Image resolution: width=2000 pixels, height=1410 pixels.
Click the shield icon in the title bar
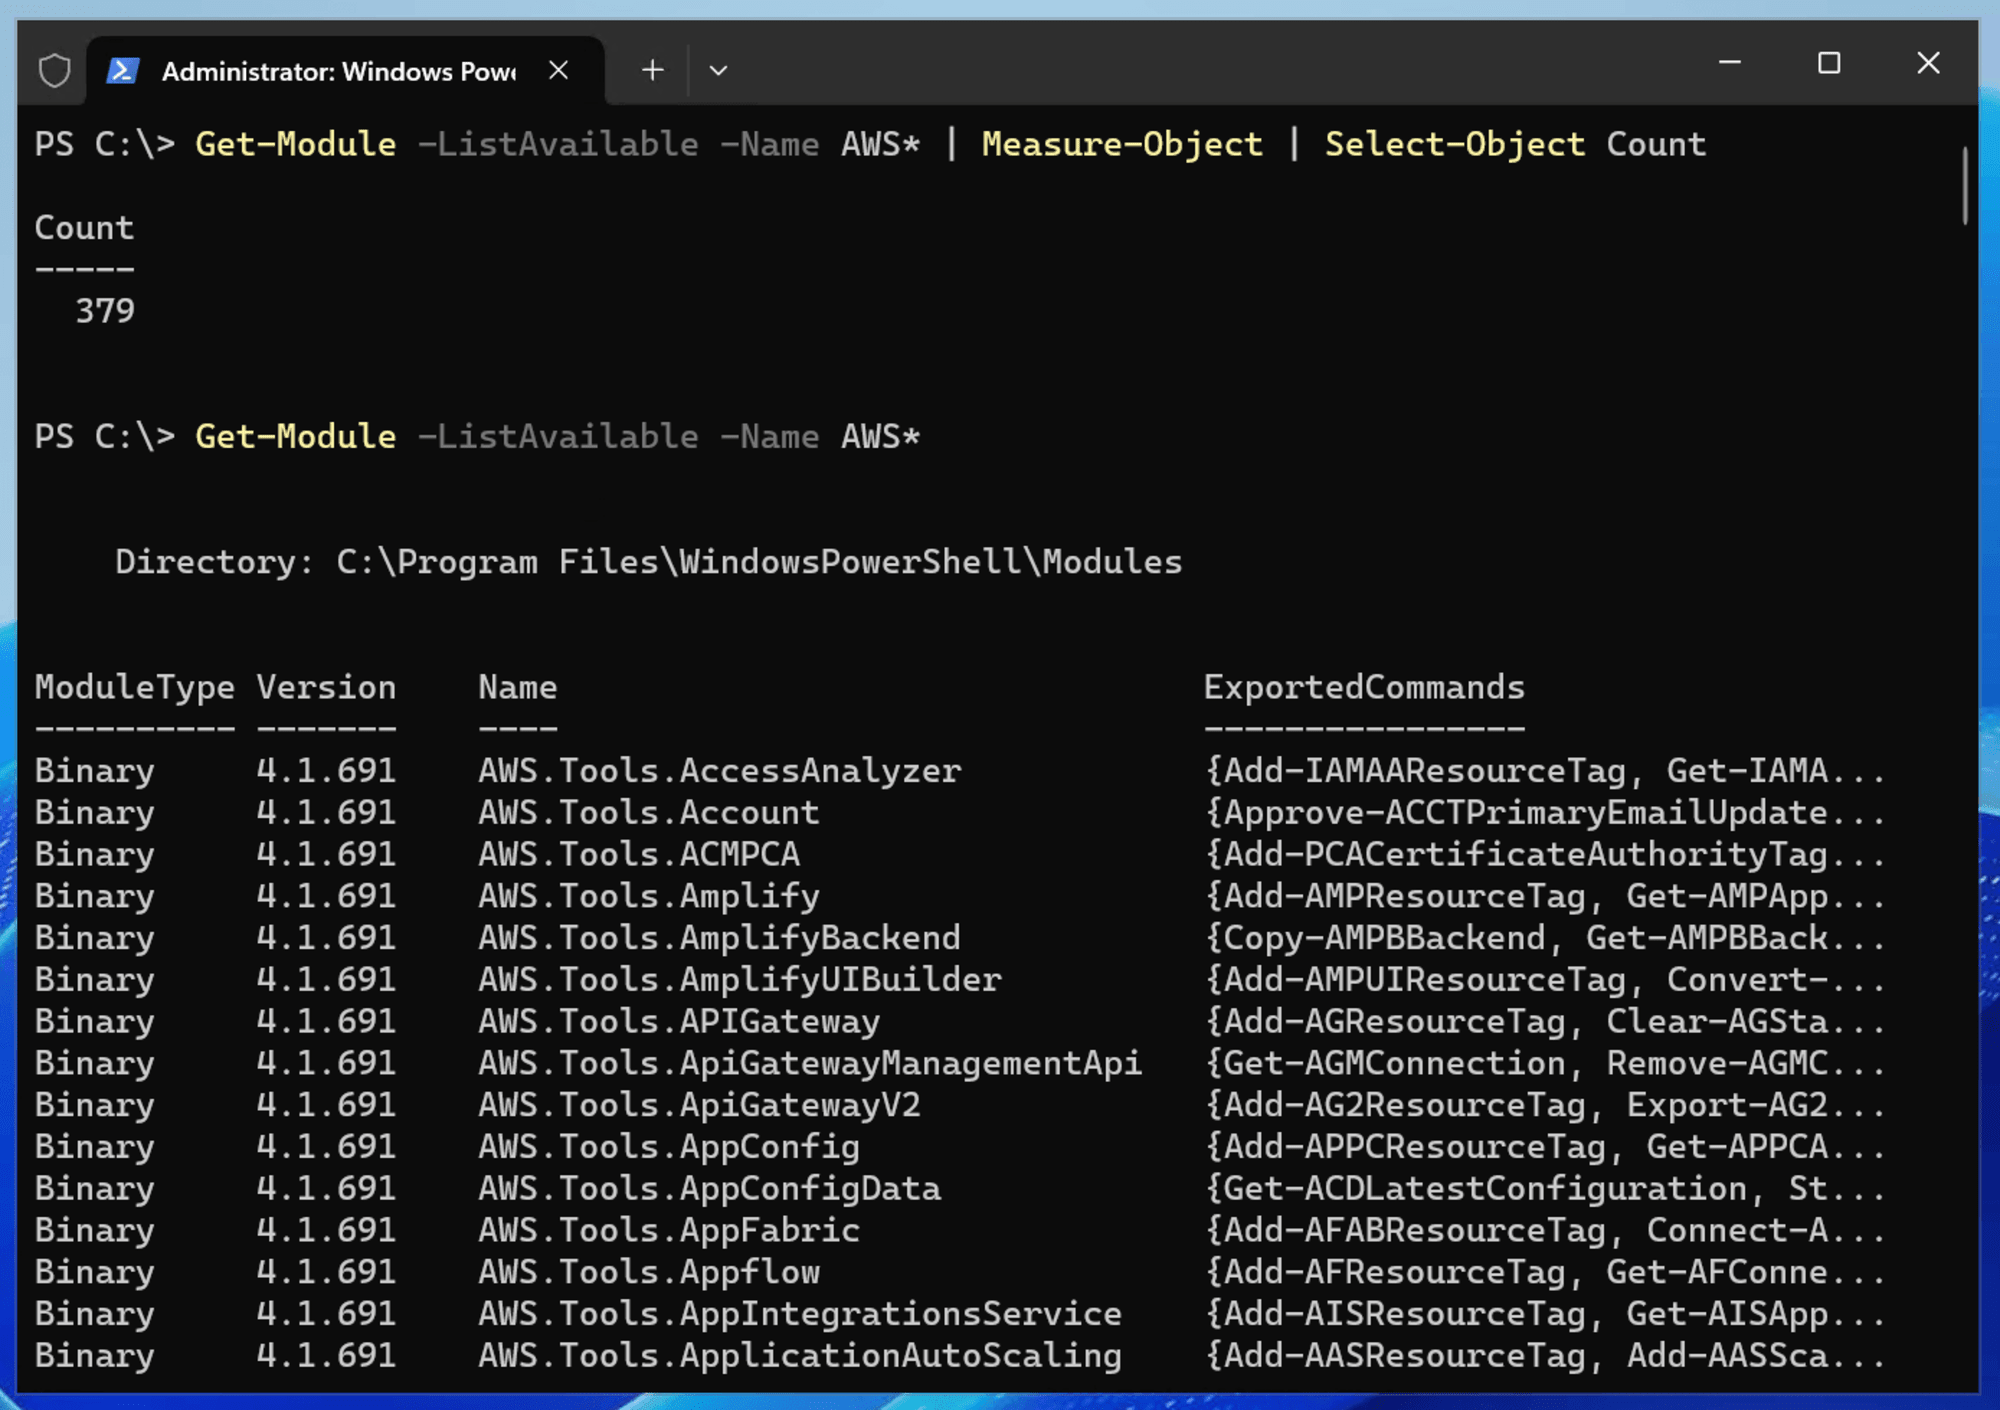tap(54, 71)
